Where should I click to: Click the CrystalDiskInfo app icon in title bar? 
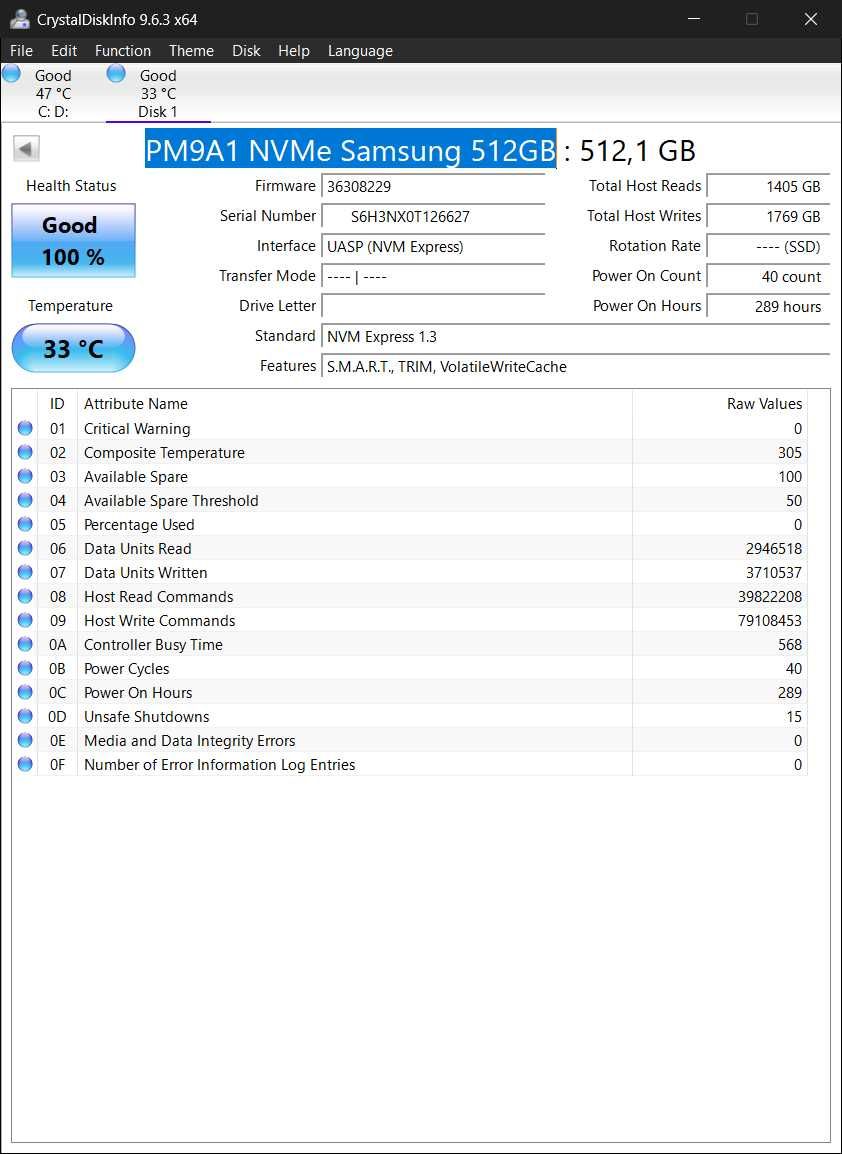[x=19, y=19]
